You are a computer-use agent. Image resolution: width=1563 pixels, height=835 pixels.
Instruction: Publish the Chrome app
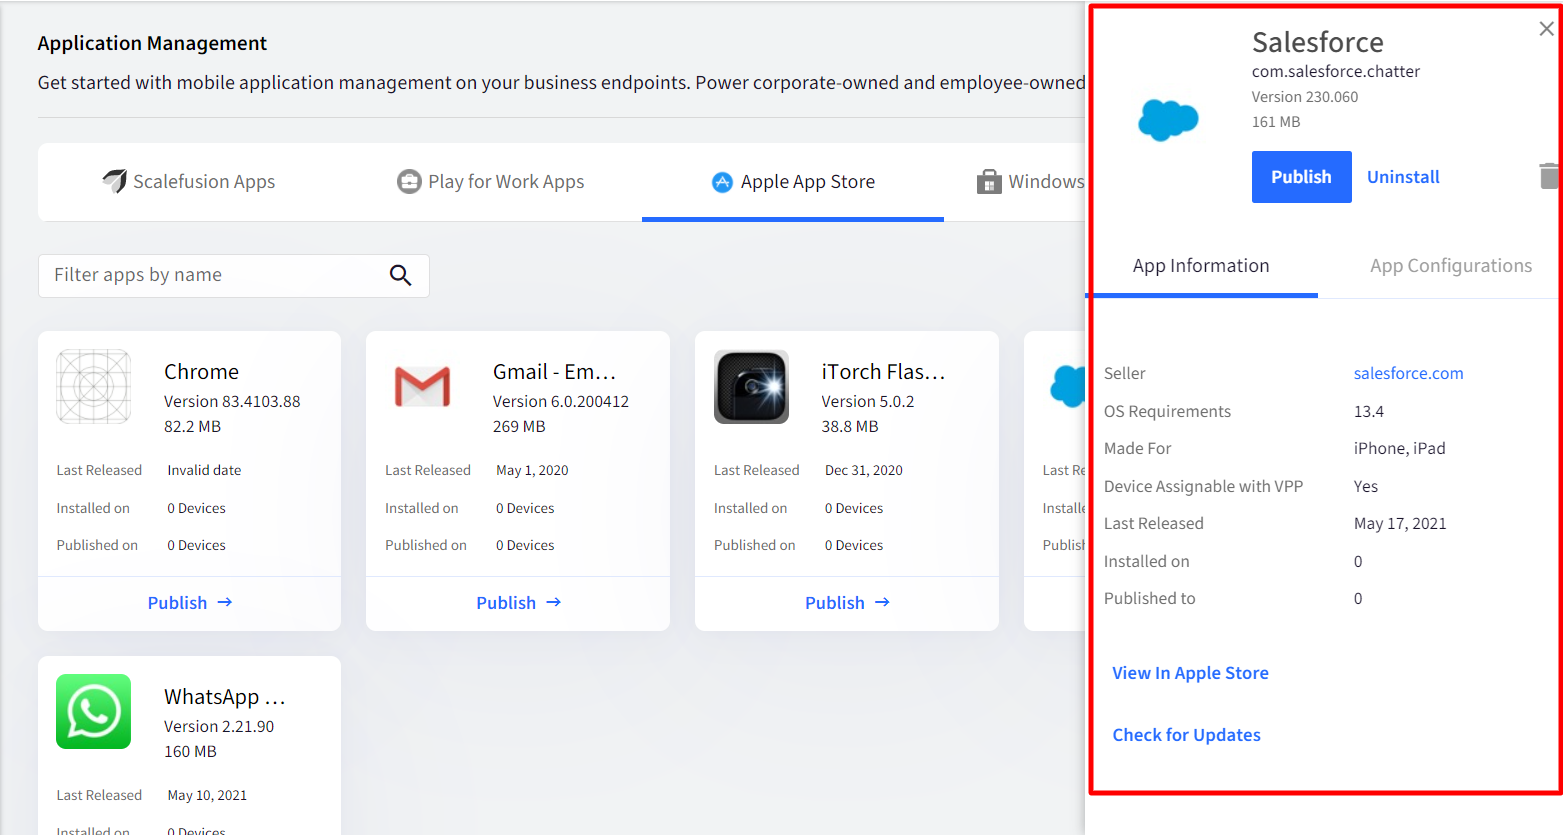pyautogui.click(x=189, y=603)
